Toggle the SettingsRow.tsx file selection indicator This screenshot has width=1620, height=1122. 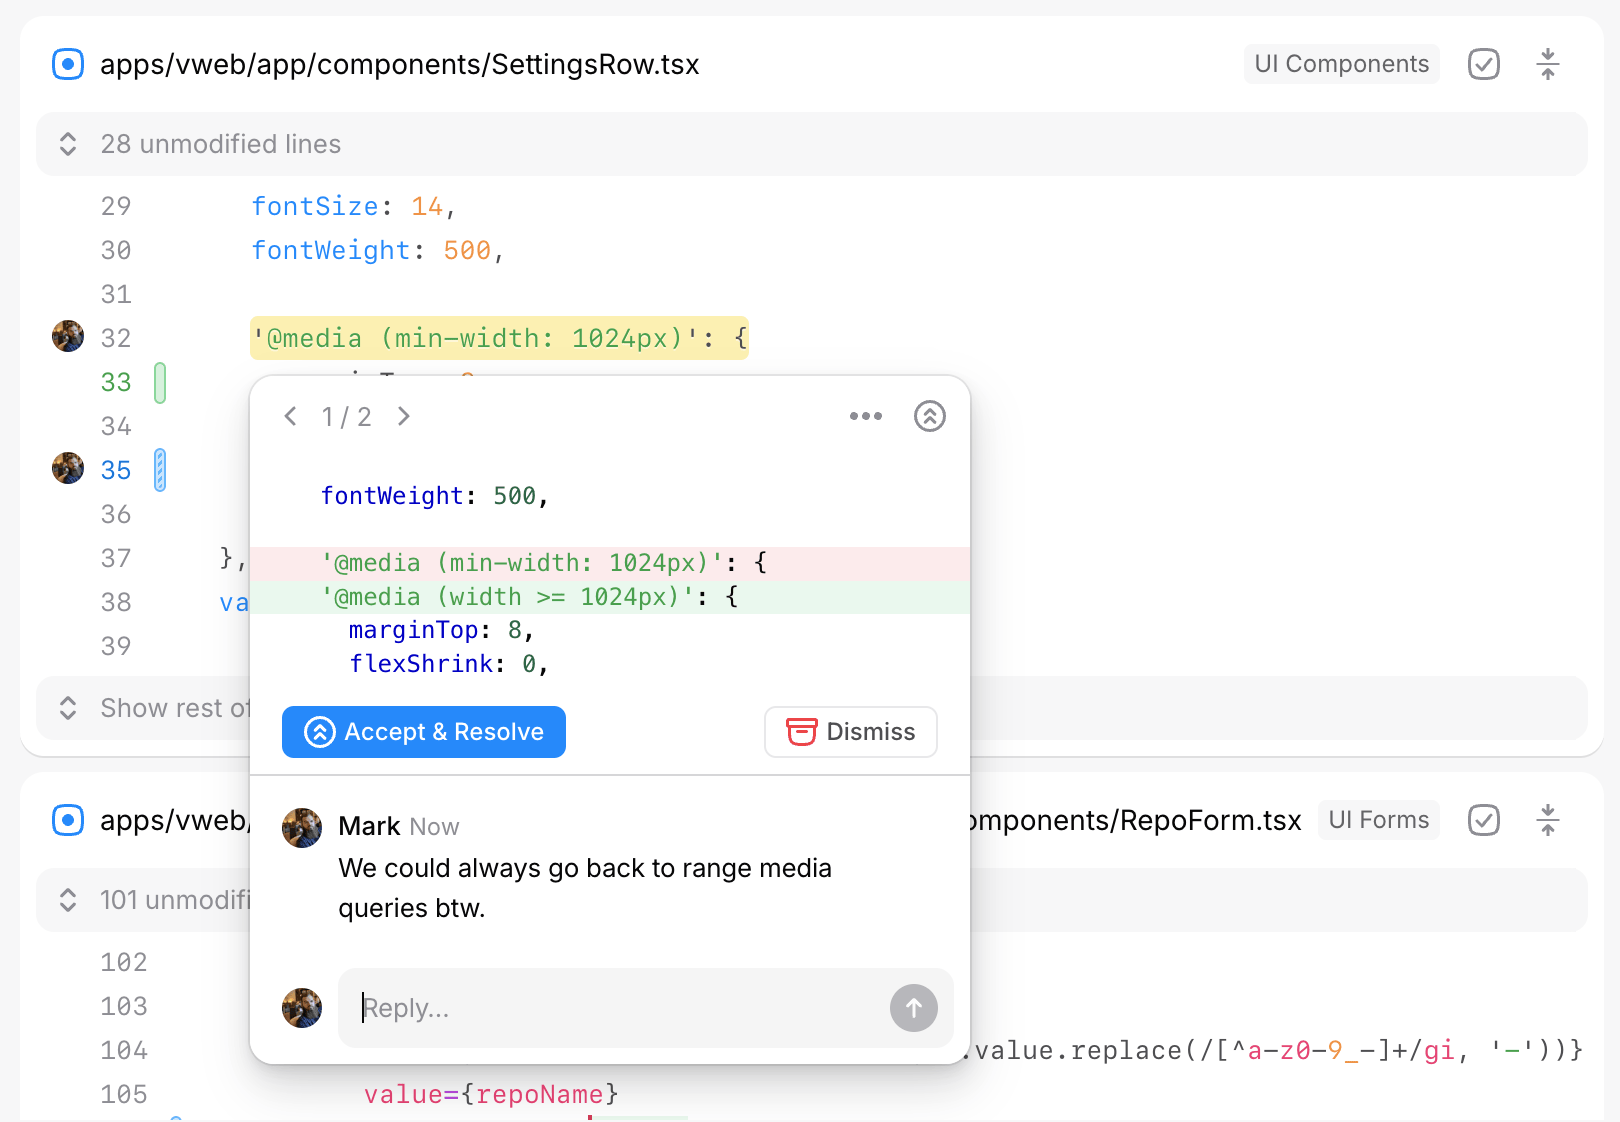(68, 64)
